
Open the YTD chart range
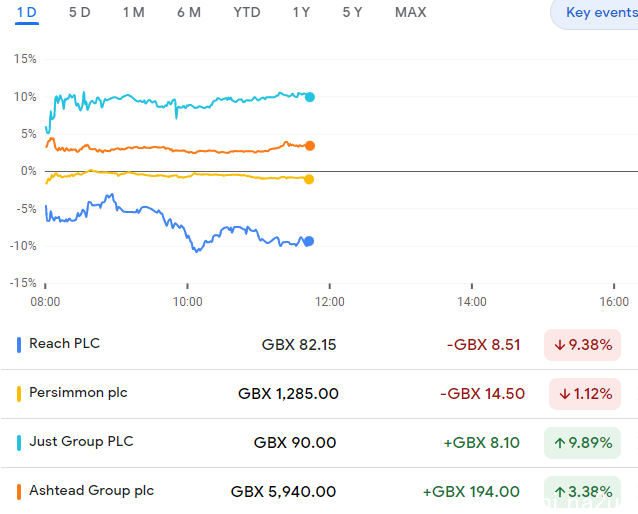click(x=247, y=13)
